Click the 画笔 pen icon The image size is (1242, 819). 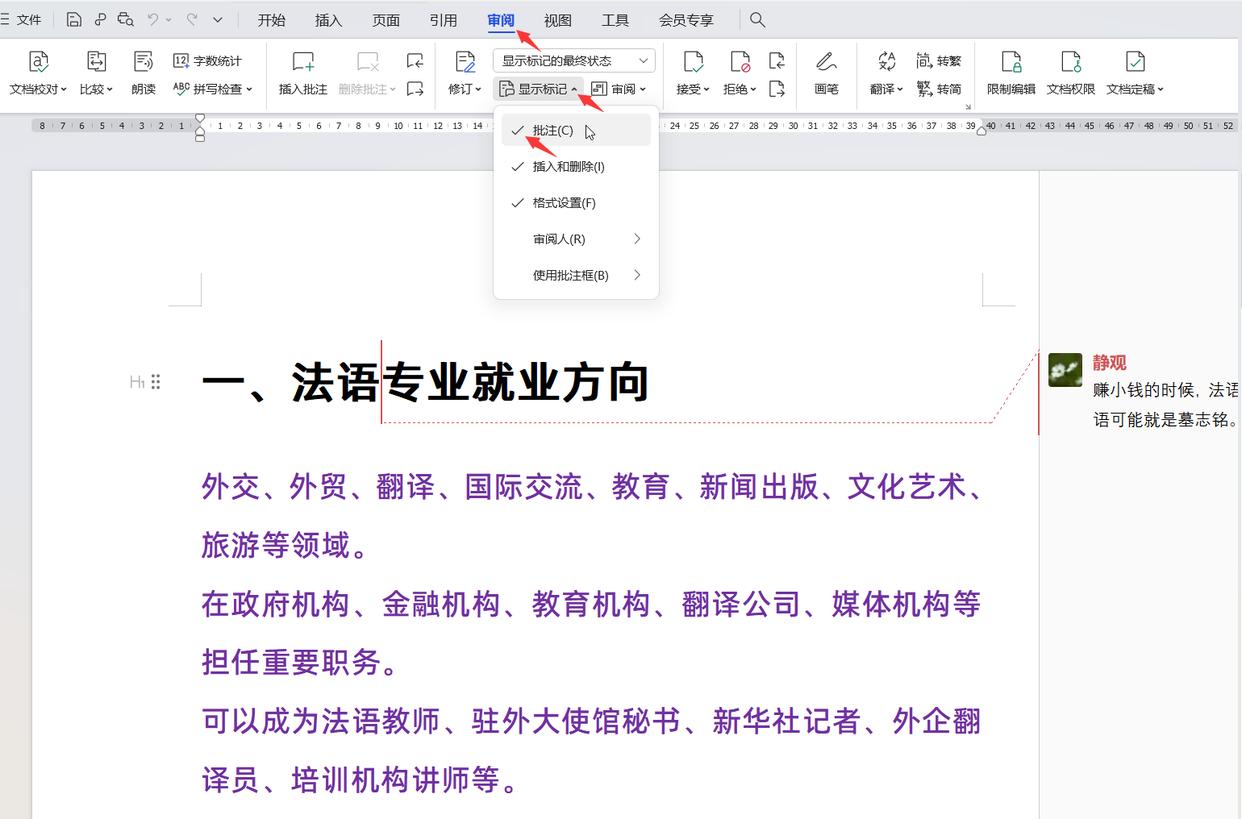[826, 62]
